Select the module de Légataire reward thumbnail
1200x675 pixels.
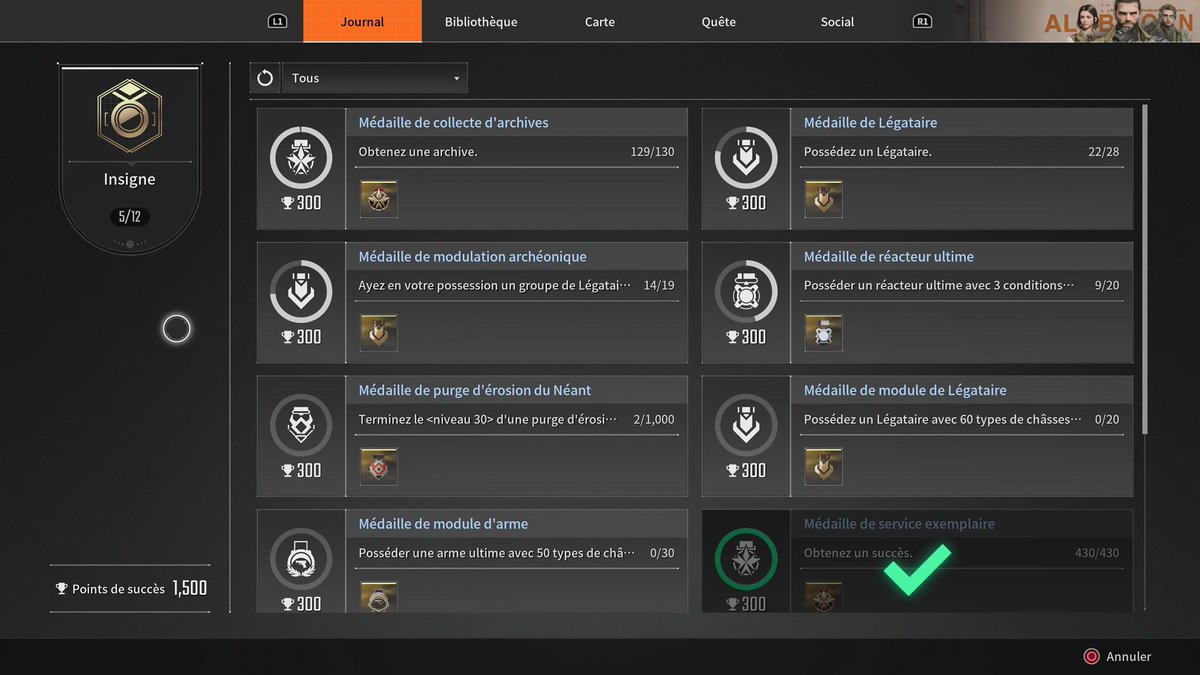click(x=824, y=467)
